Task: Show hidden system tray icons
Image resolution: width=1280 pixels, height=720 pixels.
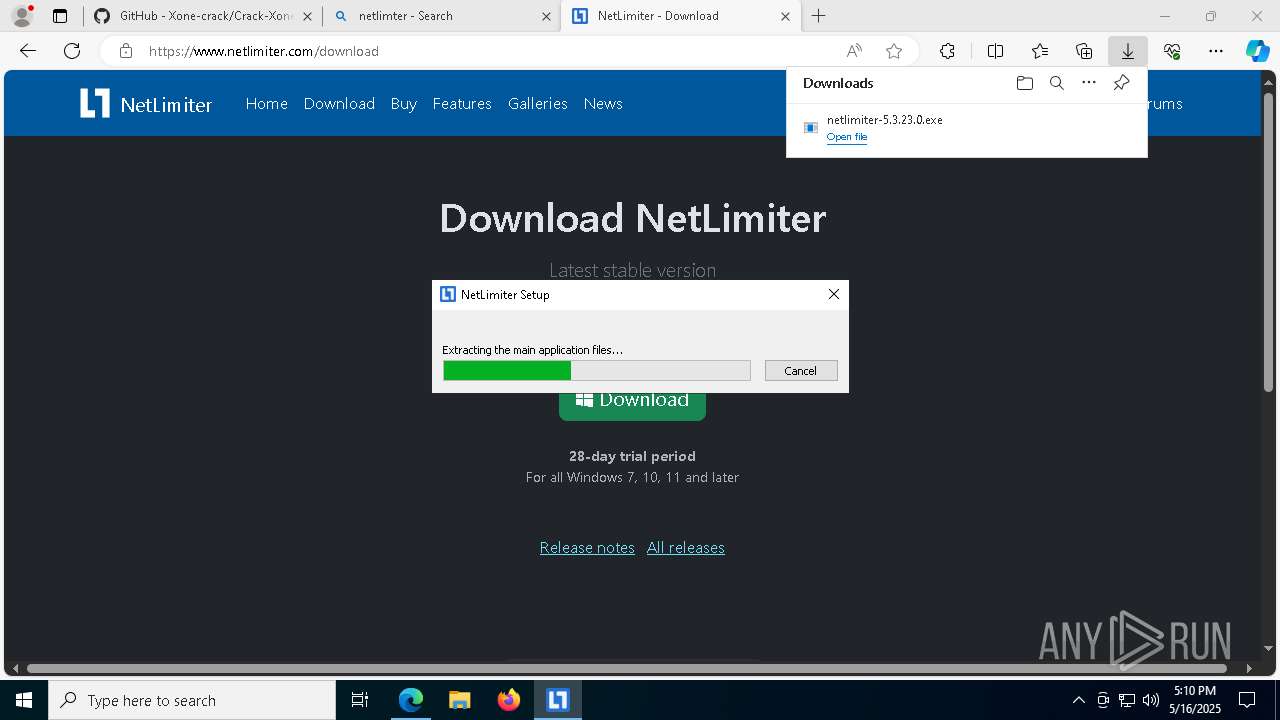Action: click(1078, 700)
